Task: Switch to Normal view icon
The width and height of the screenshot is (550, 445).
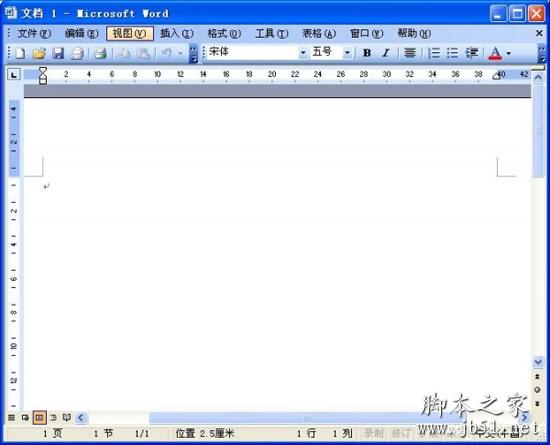Action: click(12, 418)
